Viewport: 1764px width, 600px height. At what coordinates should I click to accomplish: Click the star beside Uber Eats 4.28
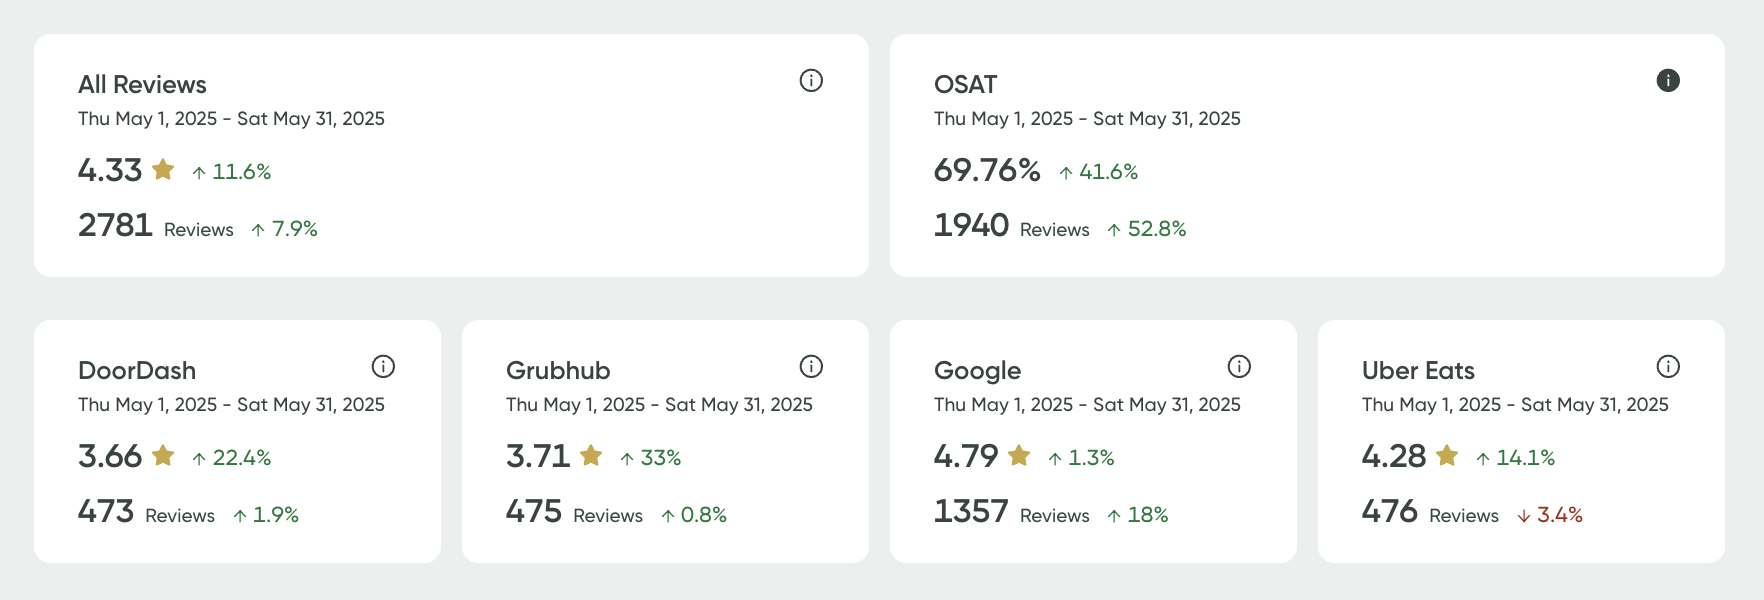tap(1447, 456)
